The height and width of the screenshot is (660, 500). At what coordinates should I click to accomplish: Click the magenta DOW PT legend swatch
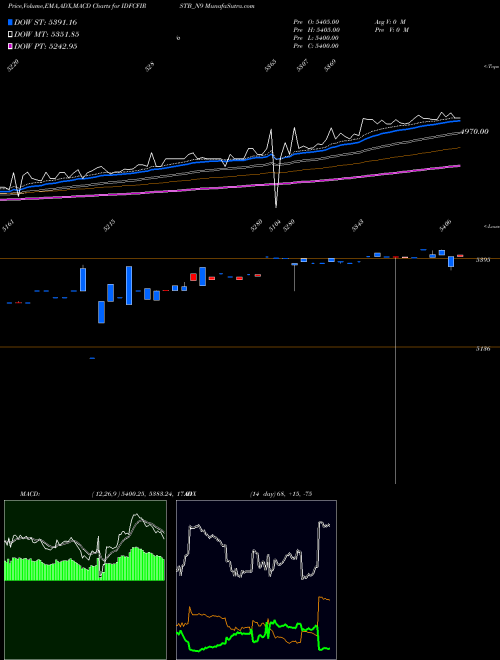[10, 46]
